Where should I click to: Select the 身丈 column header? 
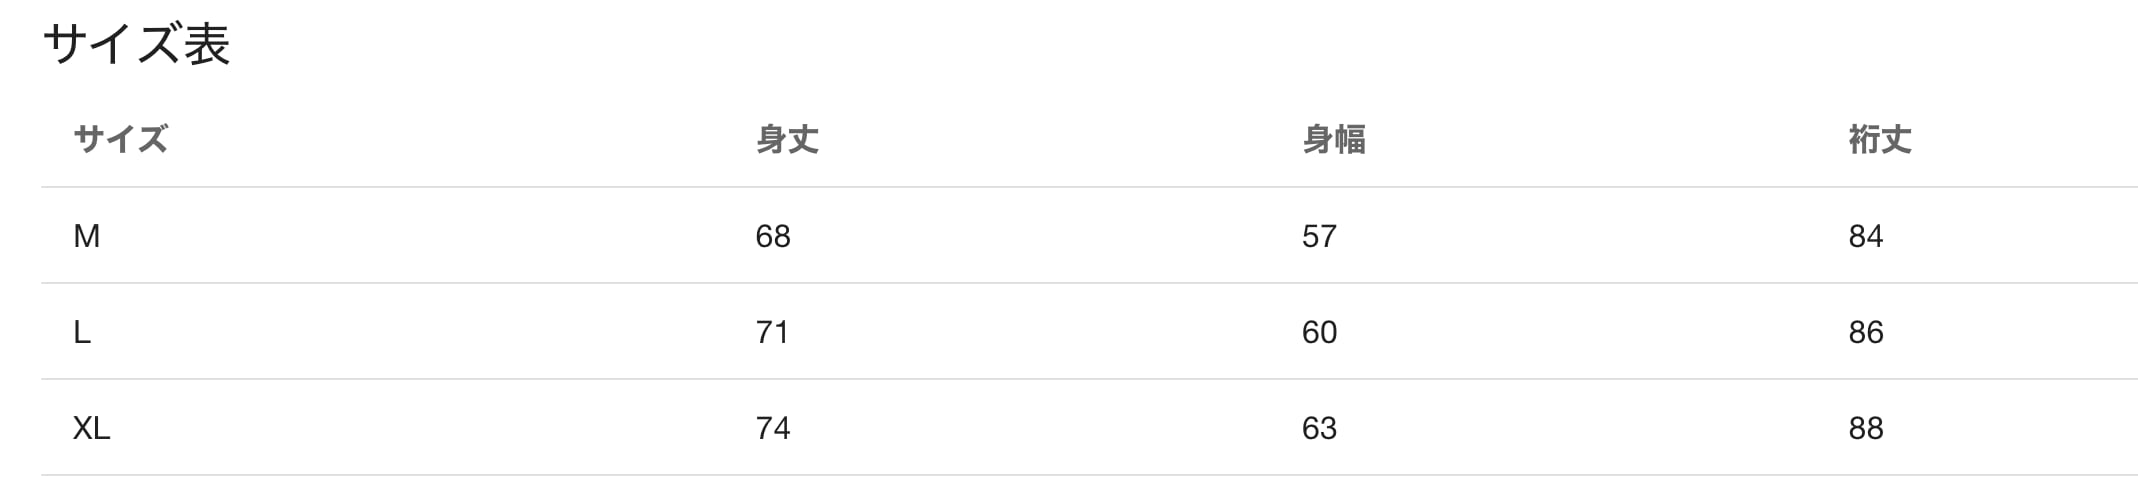click(x=787, y=139)
